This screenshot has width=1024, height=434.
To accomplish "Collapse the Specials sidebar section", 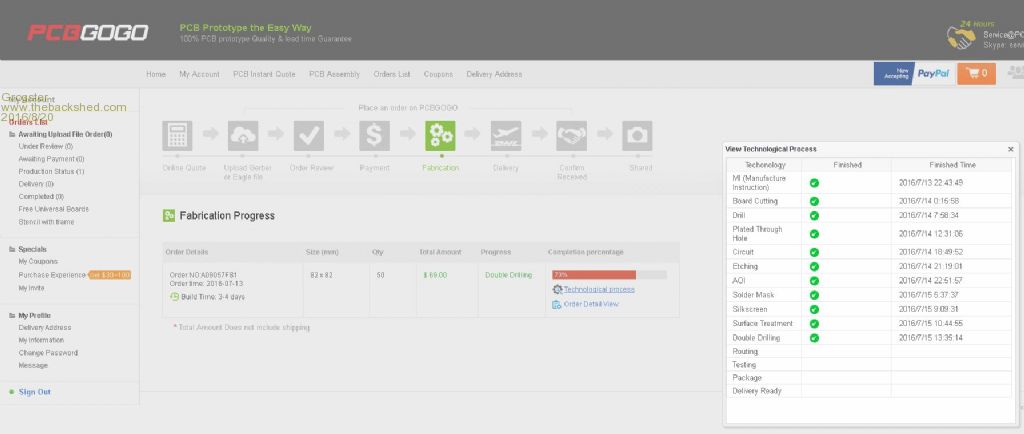I will (x=12, y=249).
